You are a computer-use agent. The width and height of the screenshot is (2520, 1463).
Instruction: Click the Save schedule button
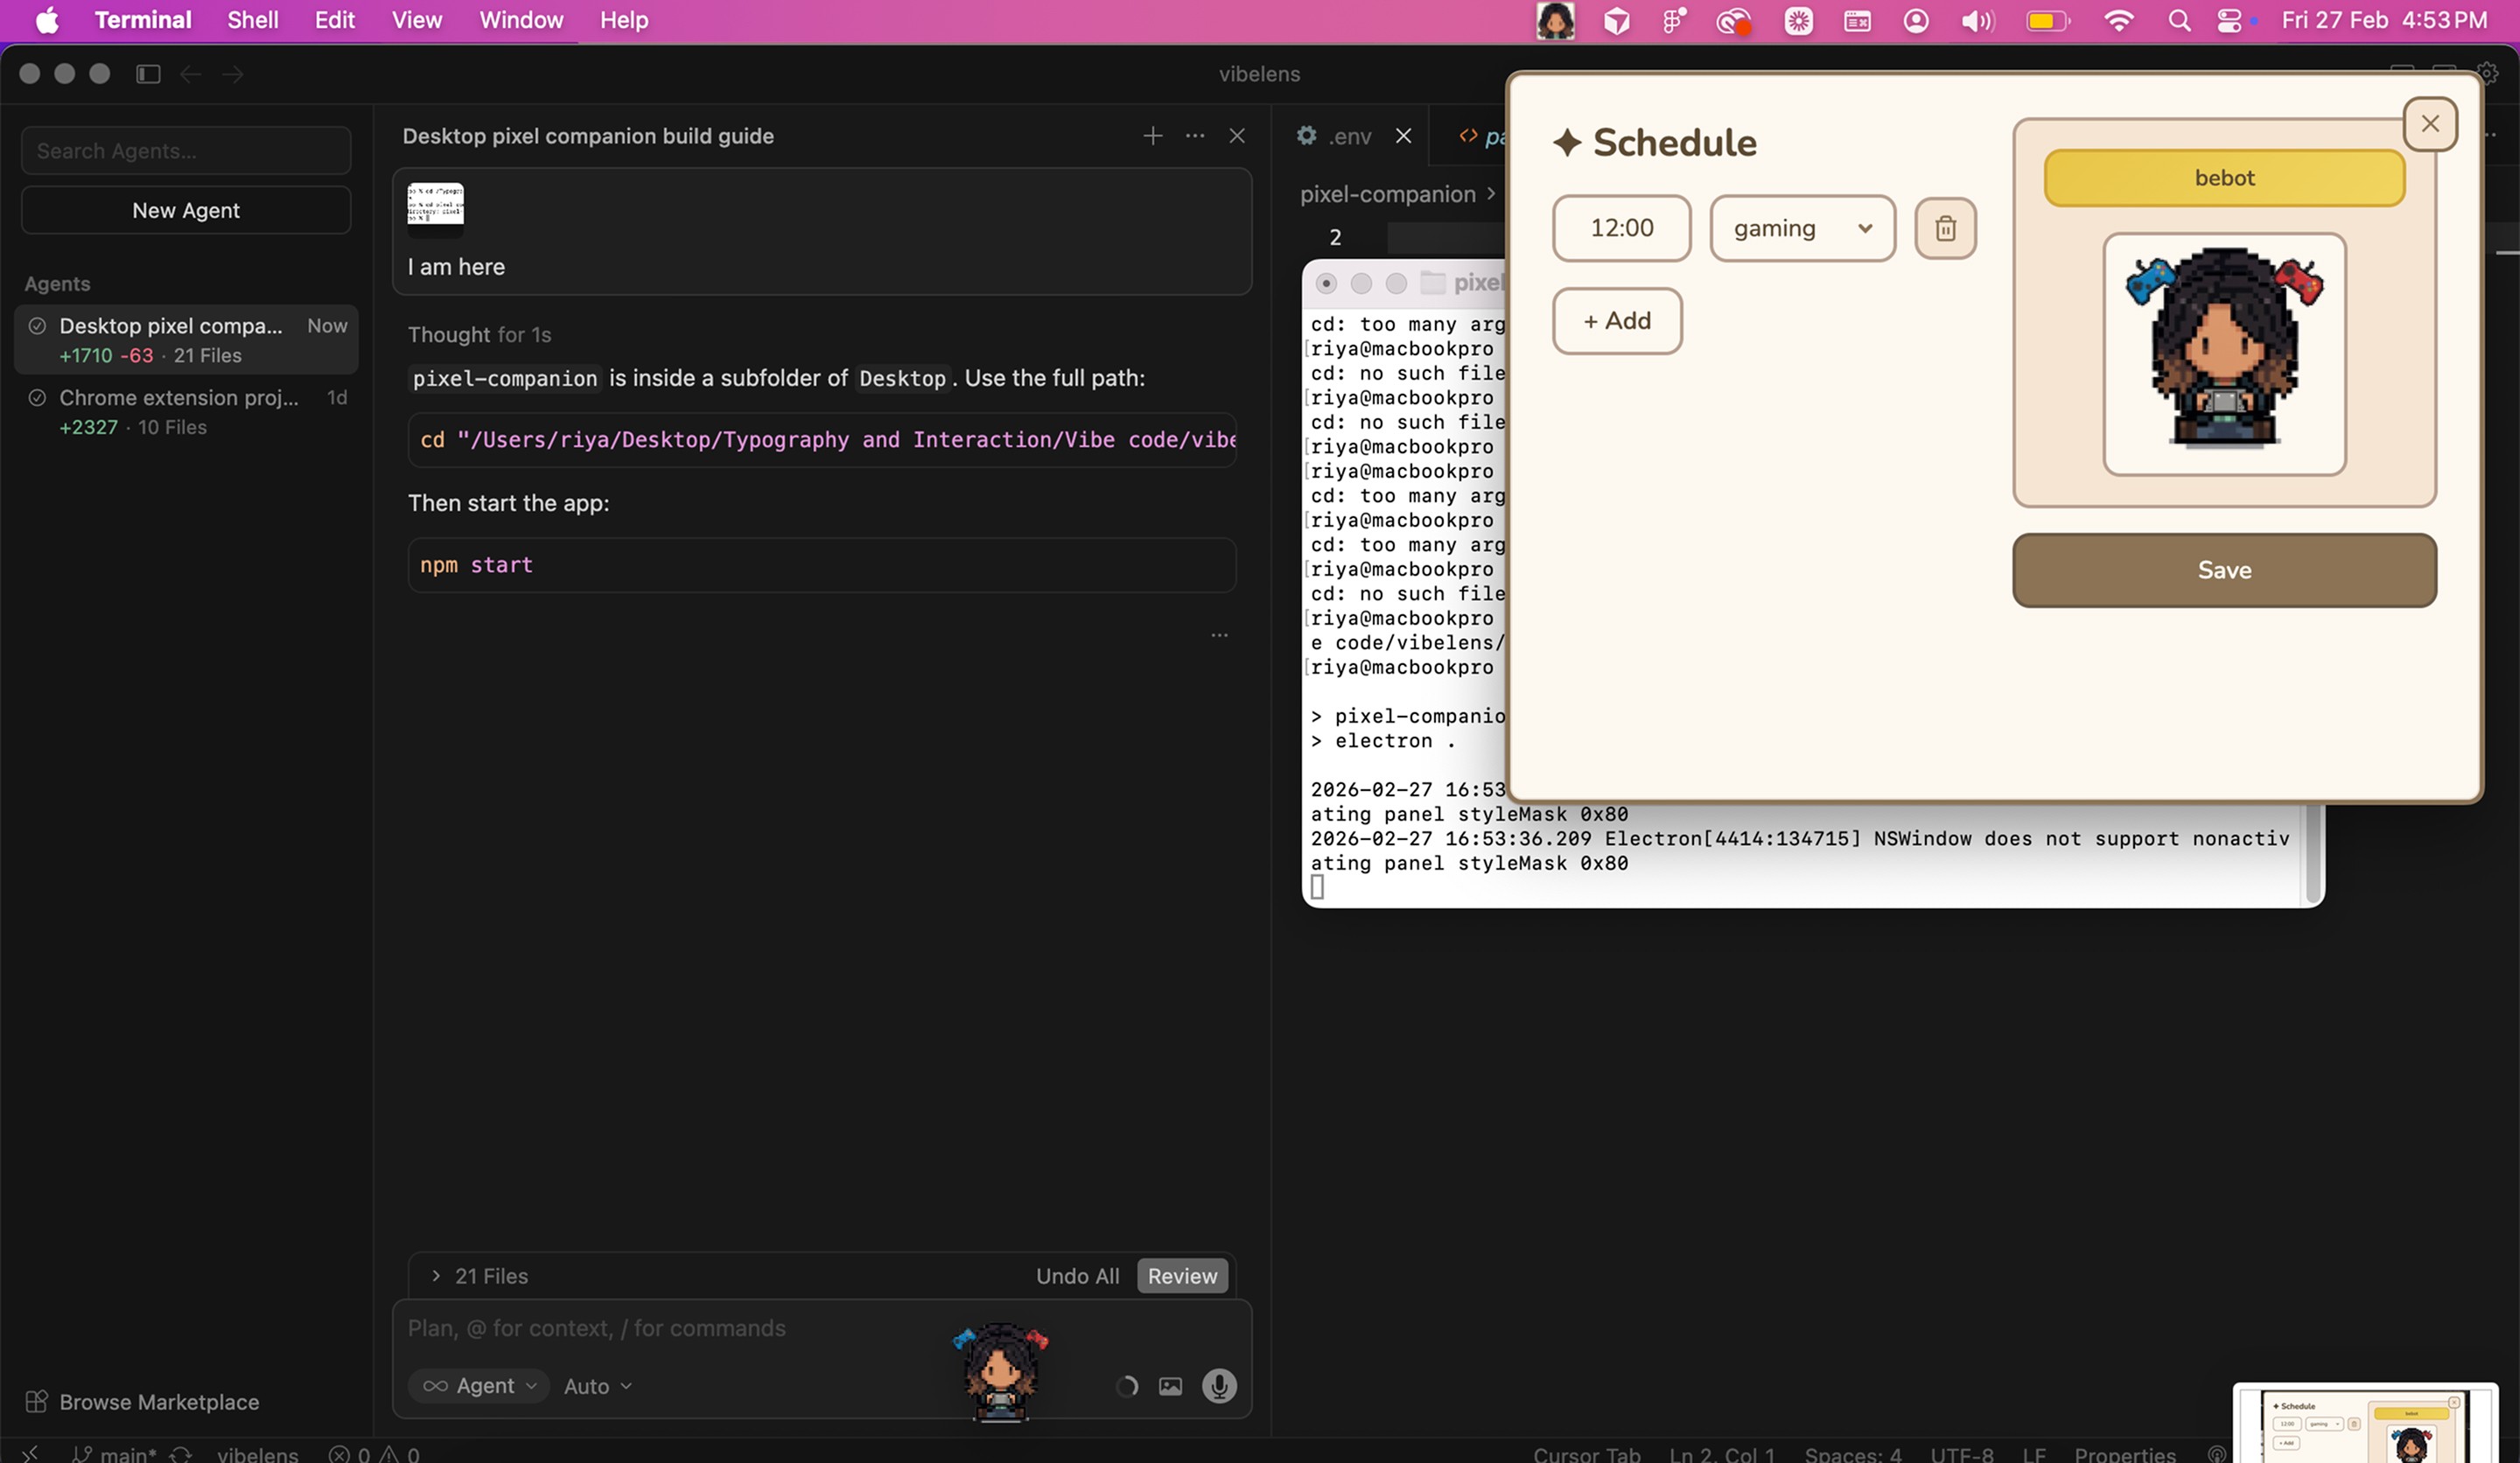(2223, 570)
